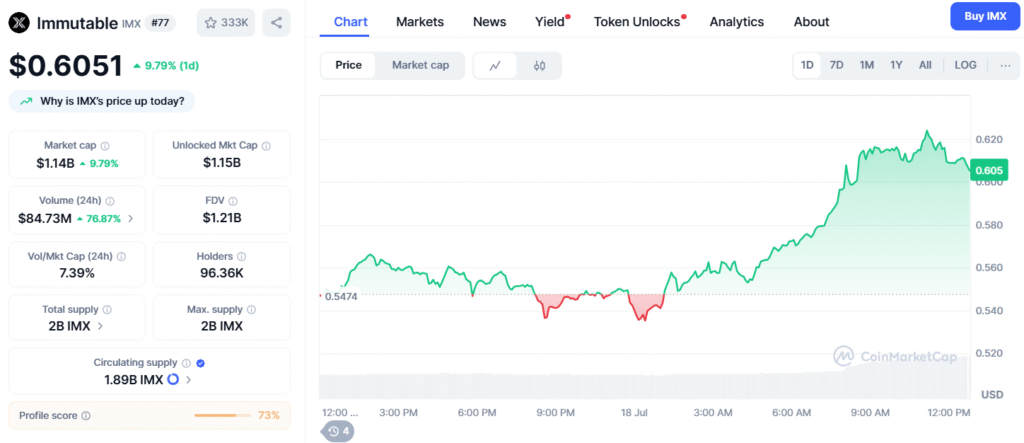This screenshot has height=443, width=1024.
Task: Open the About tab
Action: pos(812,22)
